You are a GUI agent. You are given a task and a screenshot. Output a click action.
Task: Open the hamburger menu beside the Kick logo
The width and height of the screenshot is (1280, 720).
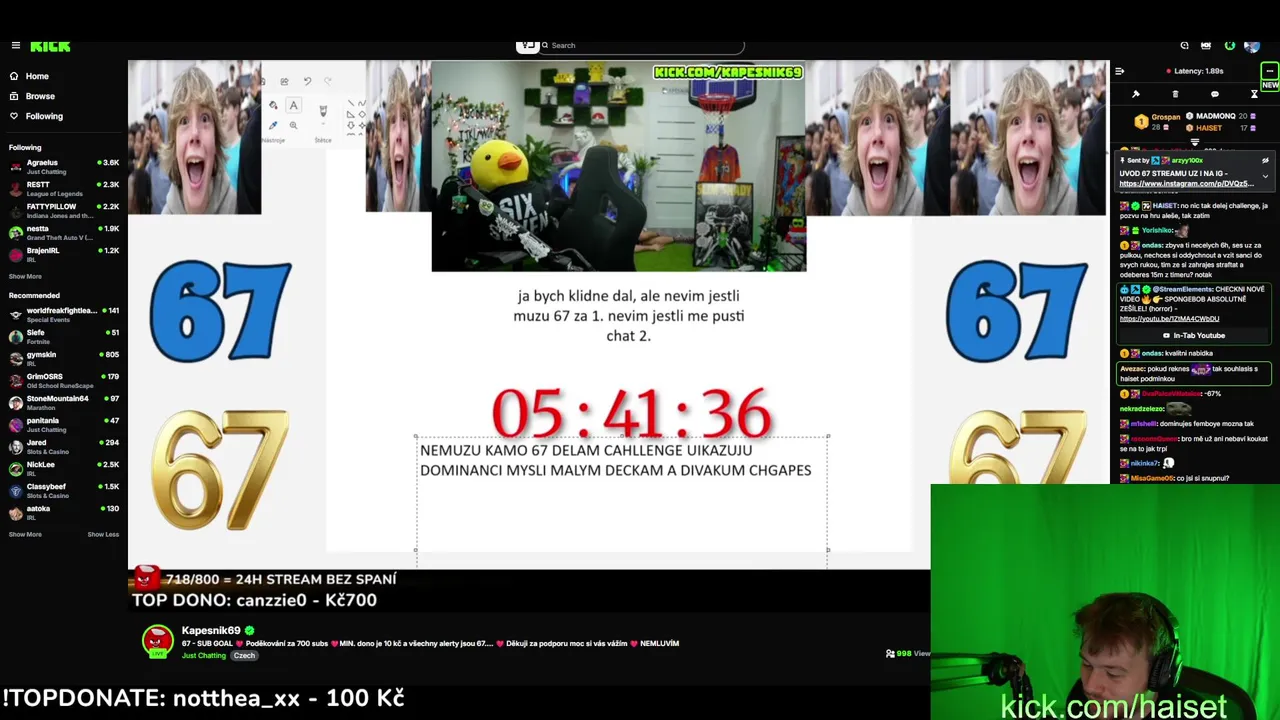coord(16,45)
